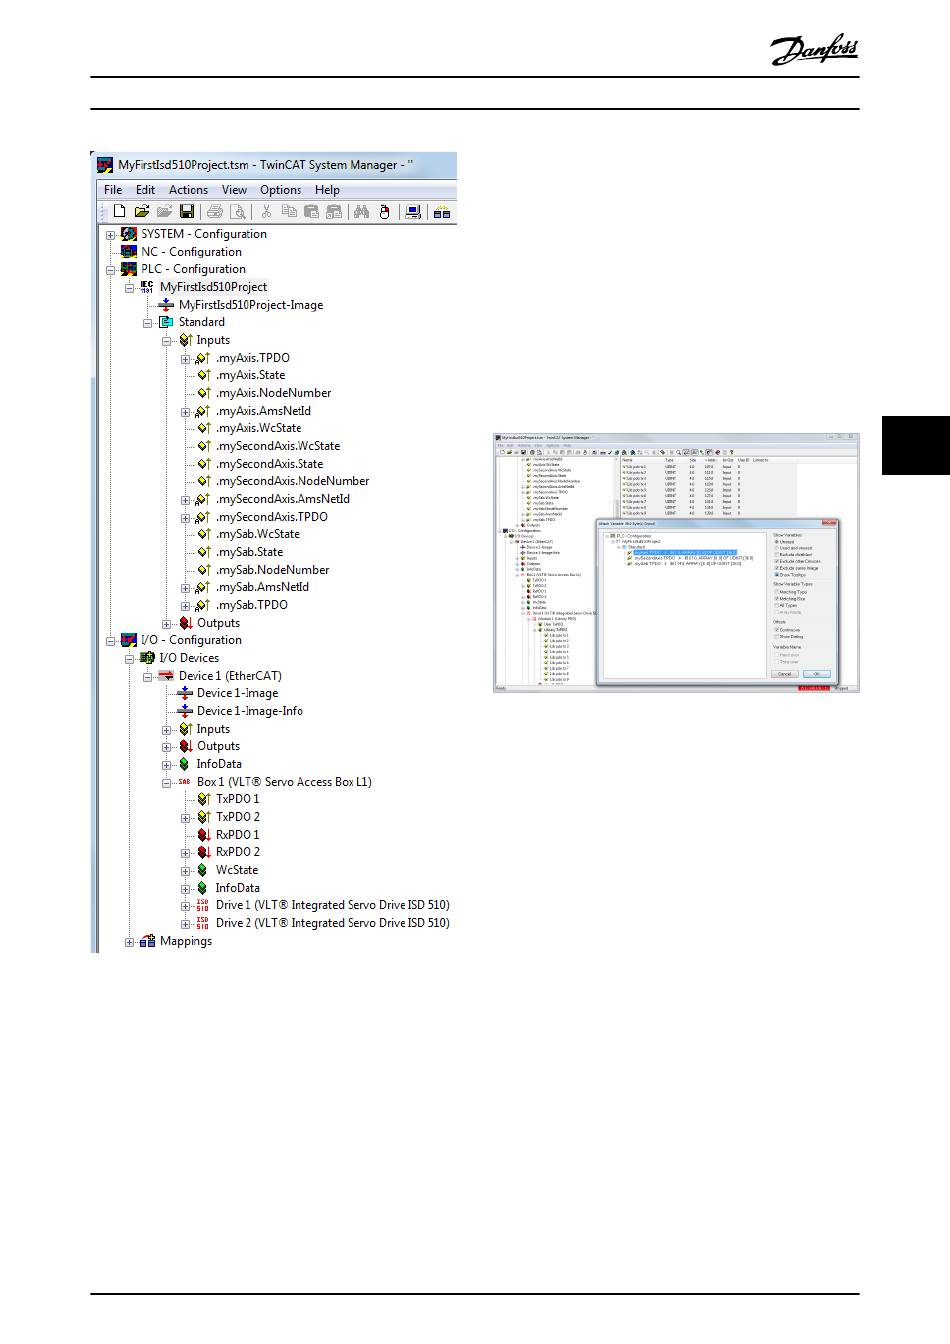Select the RxPDO 2 item
The height and width of the screenshot is (1344, 950).
[x=237, y=853]
